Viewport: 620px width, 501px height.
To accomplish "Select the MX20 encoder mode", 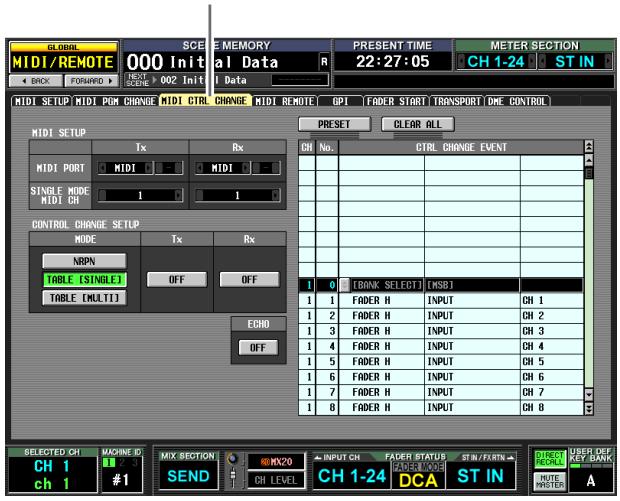I will (x=276, y=461).
